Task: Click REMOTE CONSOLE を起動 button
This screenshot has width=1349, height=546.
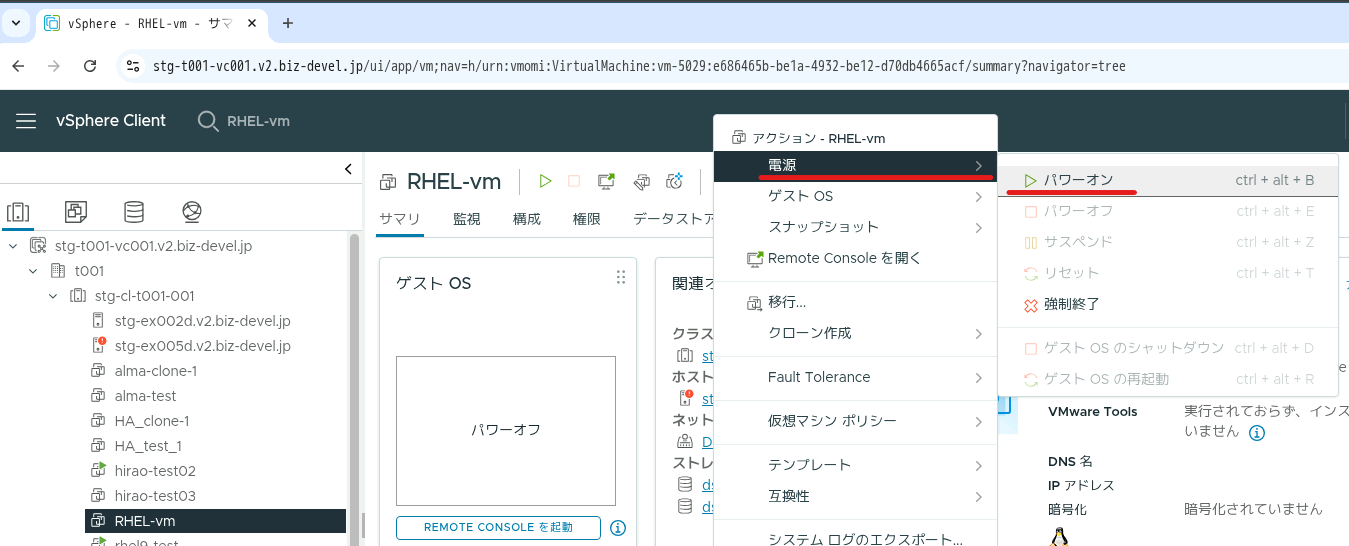Action: [x=498, y=528]
